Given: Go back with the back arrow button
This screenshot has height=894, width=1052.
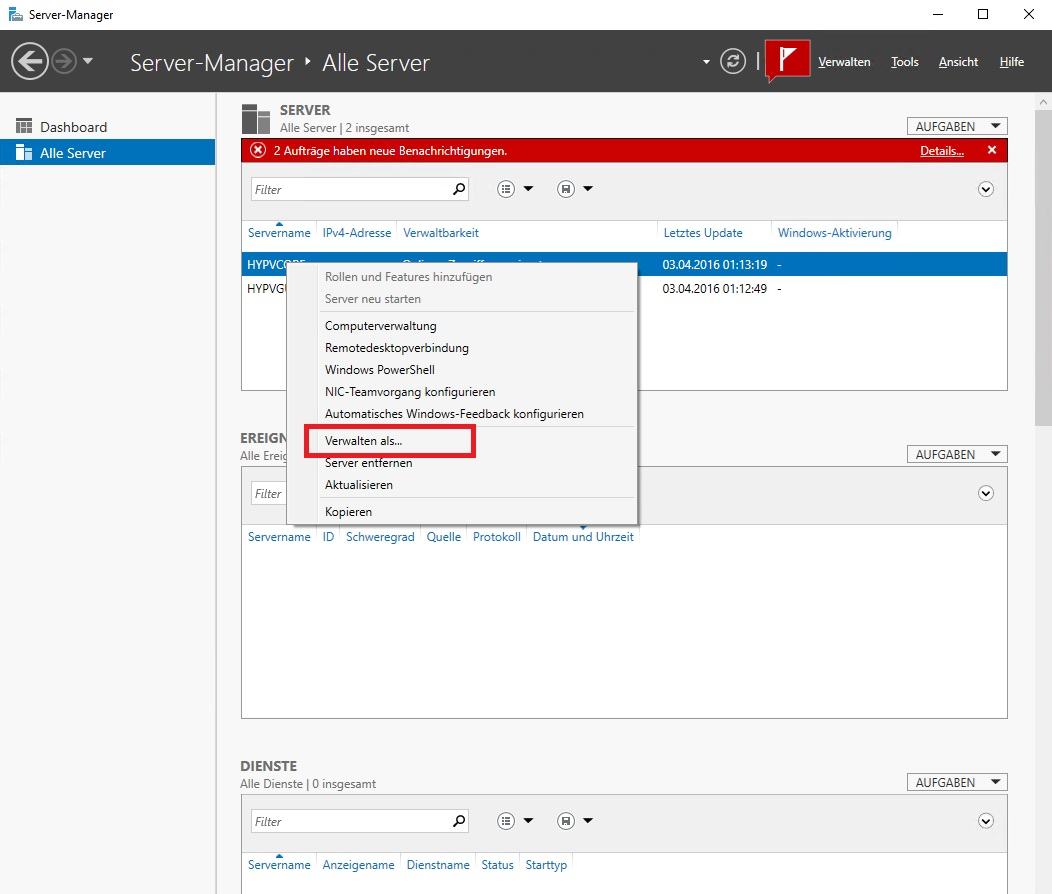Looking at the screenshot, I should click(30, 62).
